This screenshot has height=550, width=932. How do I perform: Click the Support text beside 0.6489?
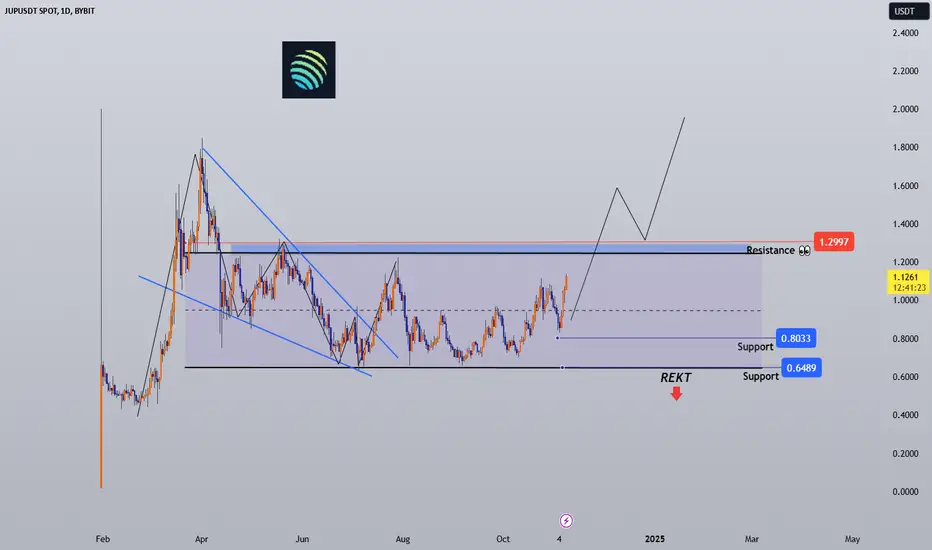point(761,376)
